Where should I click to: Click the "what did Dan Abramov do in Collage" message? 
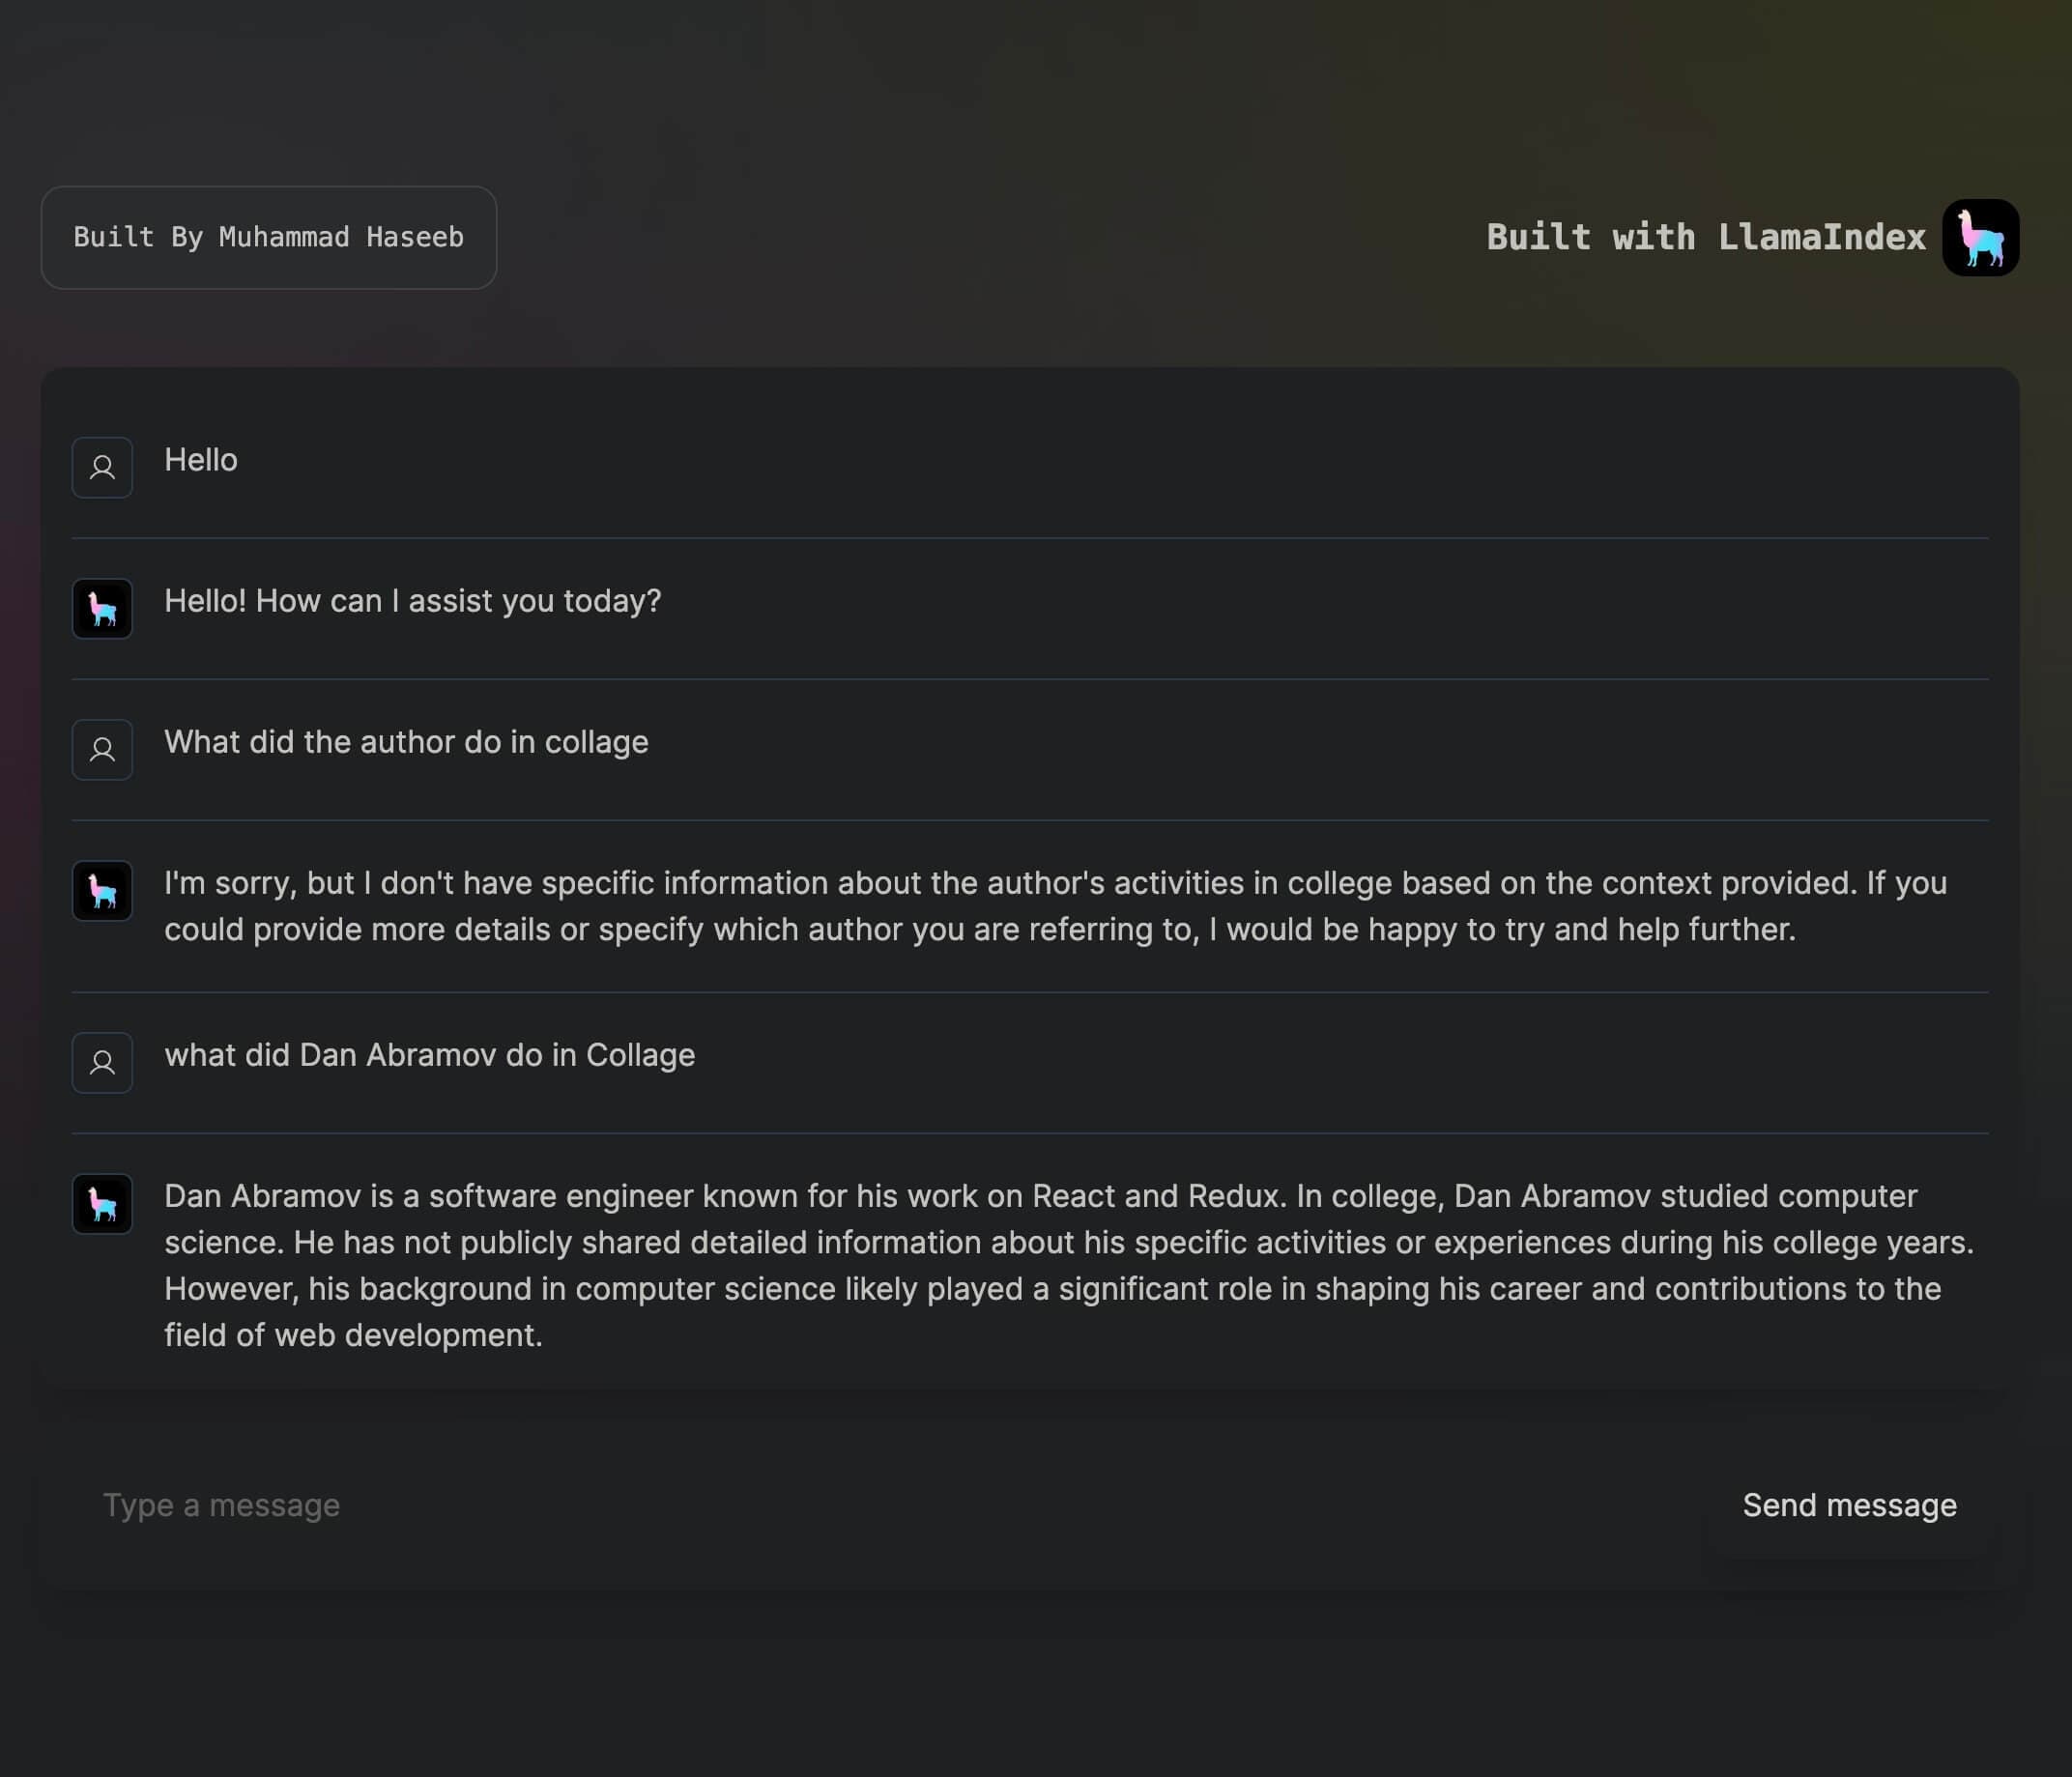[429, 1055]
